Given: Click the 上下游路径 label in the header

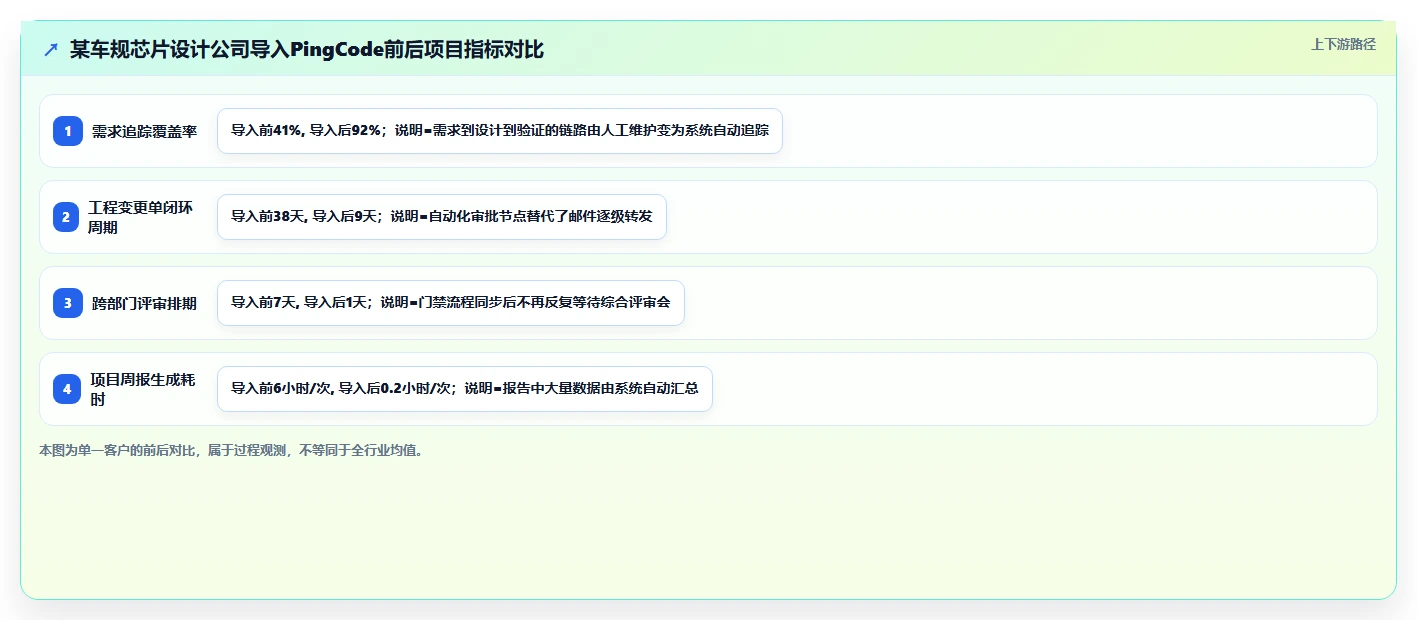Looking at the screenshot, I should click(x=1344, y=44).
